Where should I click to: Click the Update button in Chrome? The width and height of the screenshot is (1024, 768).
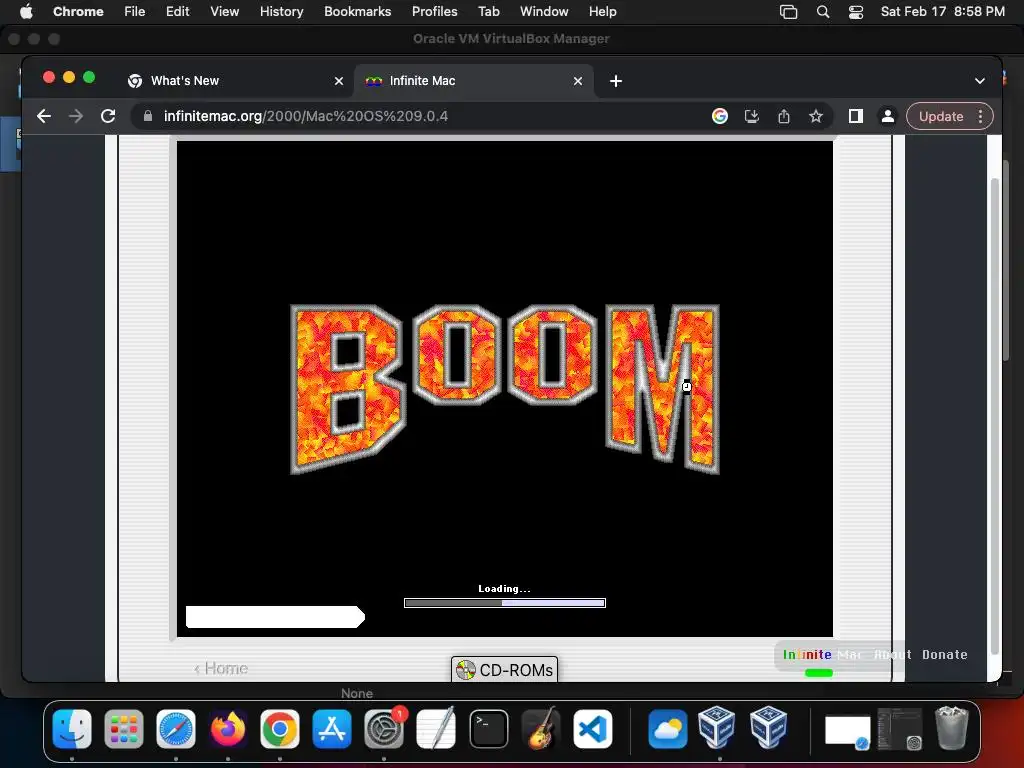point(941,116)
